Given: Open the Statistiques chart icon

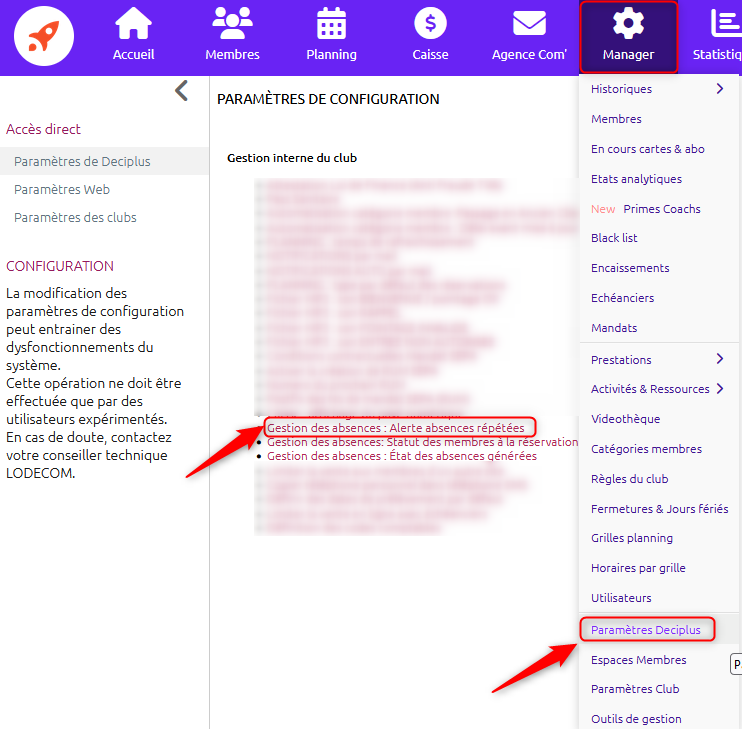Looking at the screenshot, I should coord(725,23).
